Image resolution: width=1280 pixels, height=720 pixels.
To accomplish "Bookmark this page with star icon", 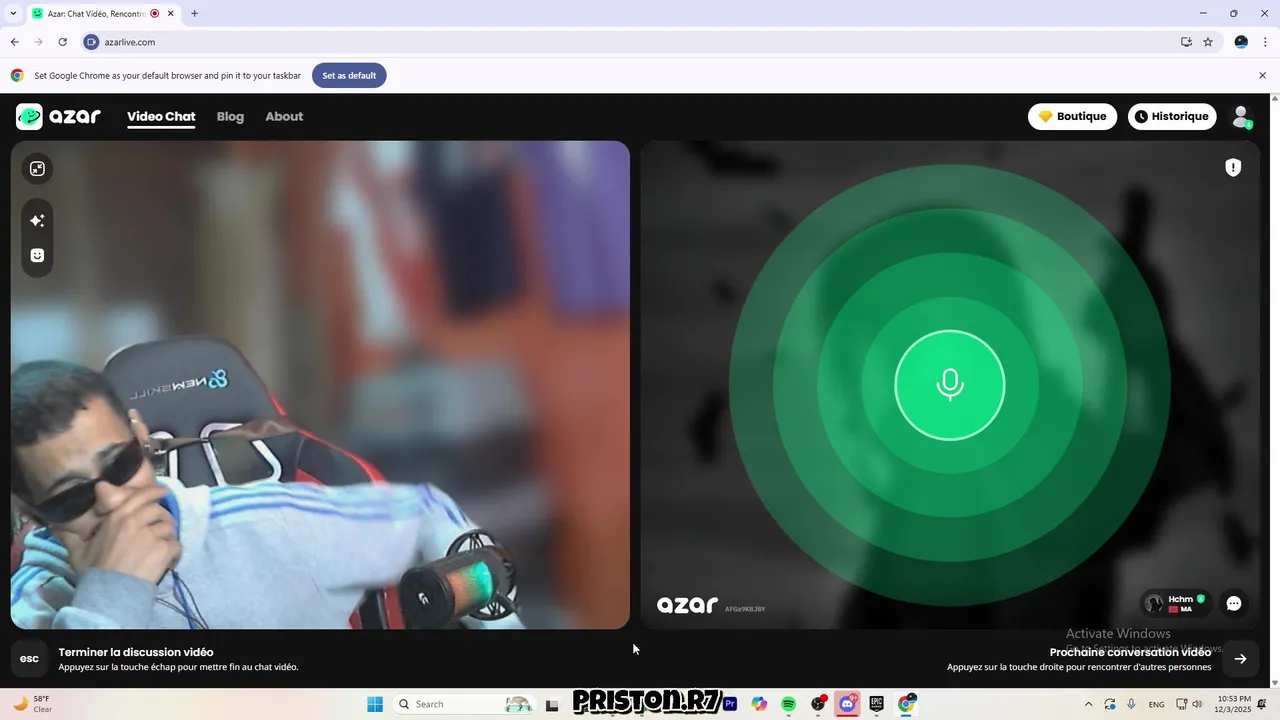I will (1208, 42).
